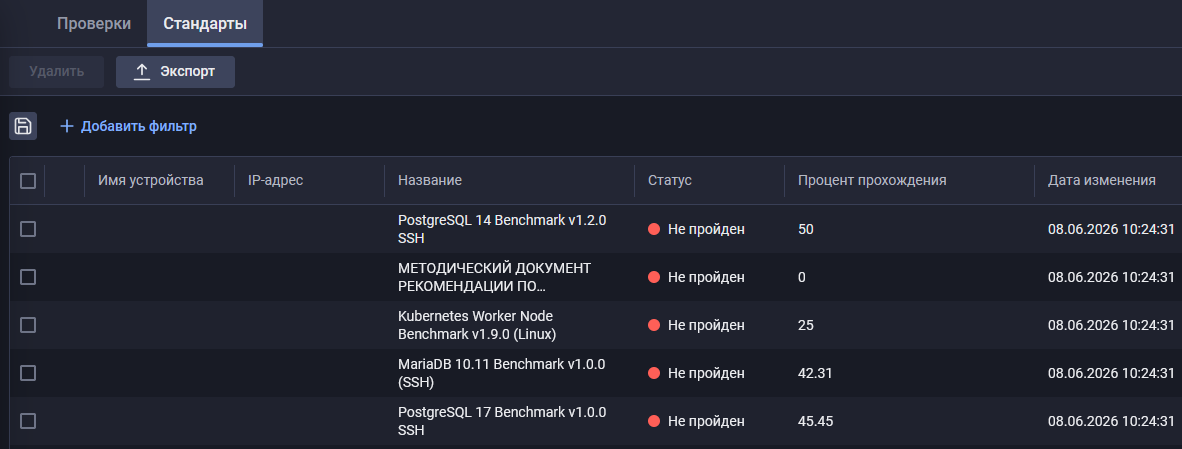The height and width of the screenshot is (449, 1182).
Task: Switch to the Проверки tab
Action: point(94,23)
